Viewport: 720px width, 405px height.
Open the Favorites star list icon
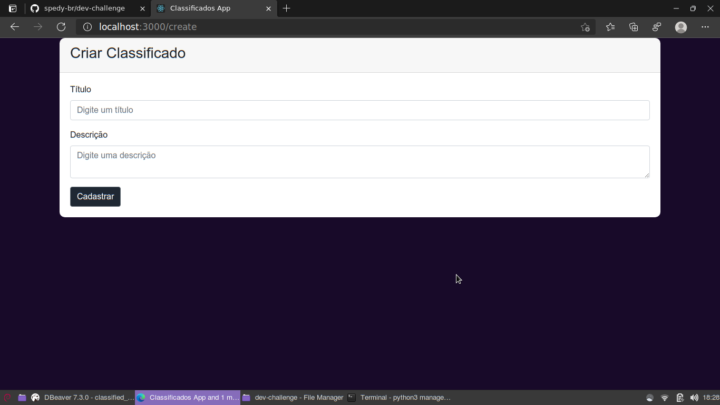[610, 27]
